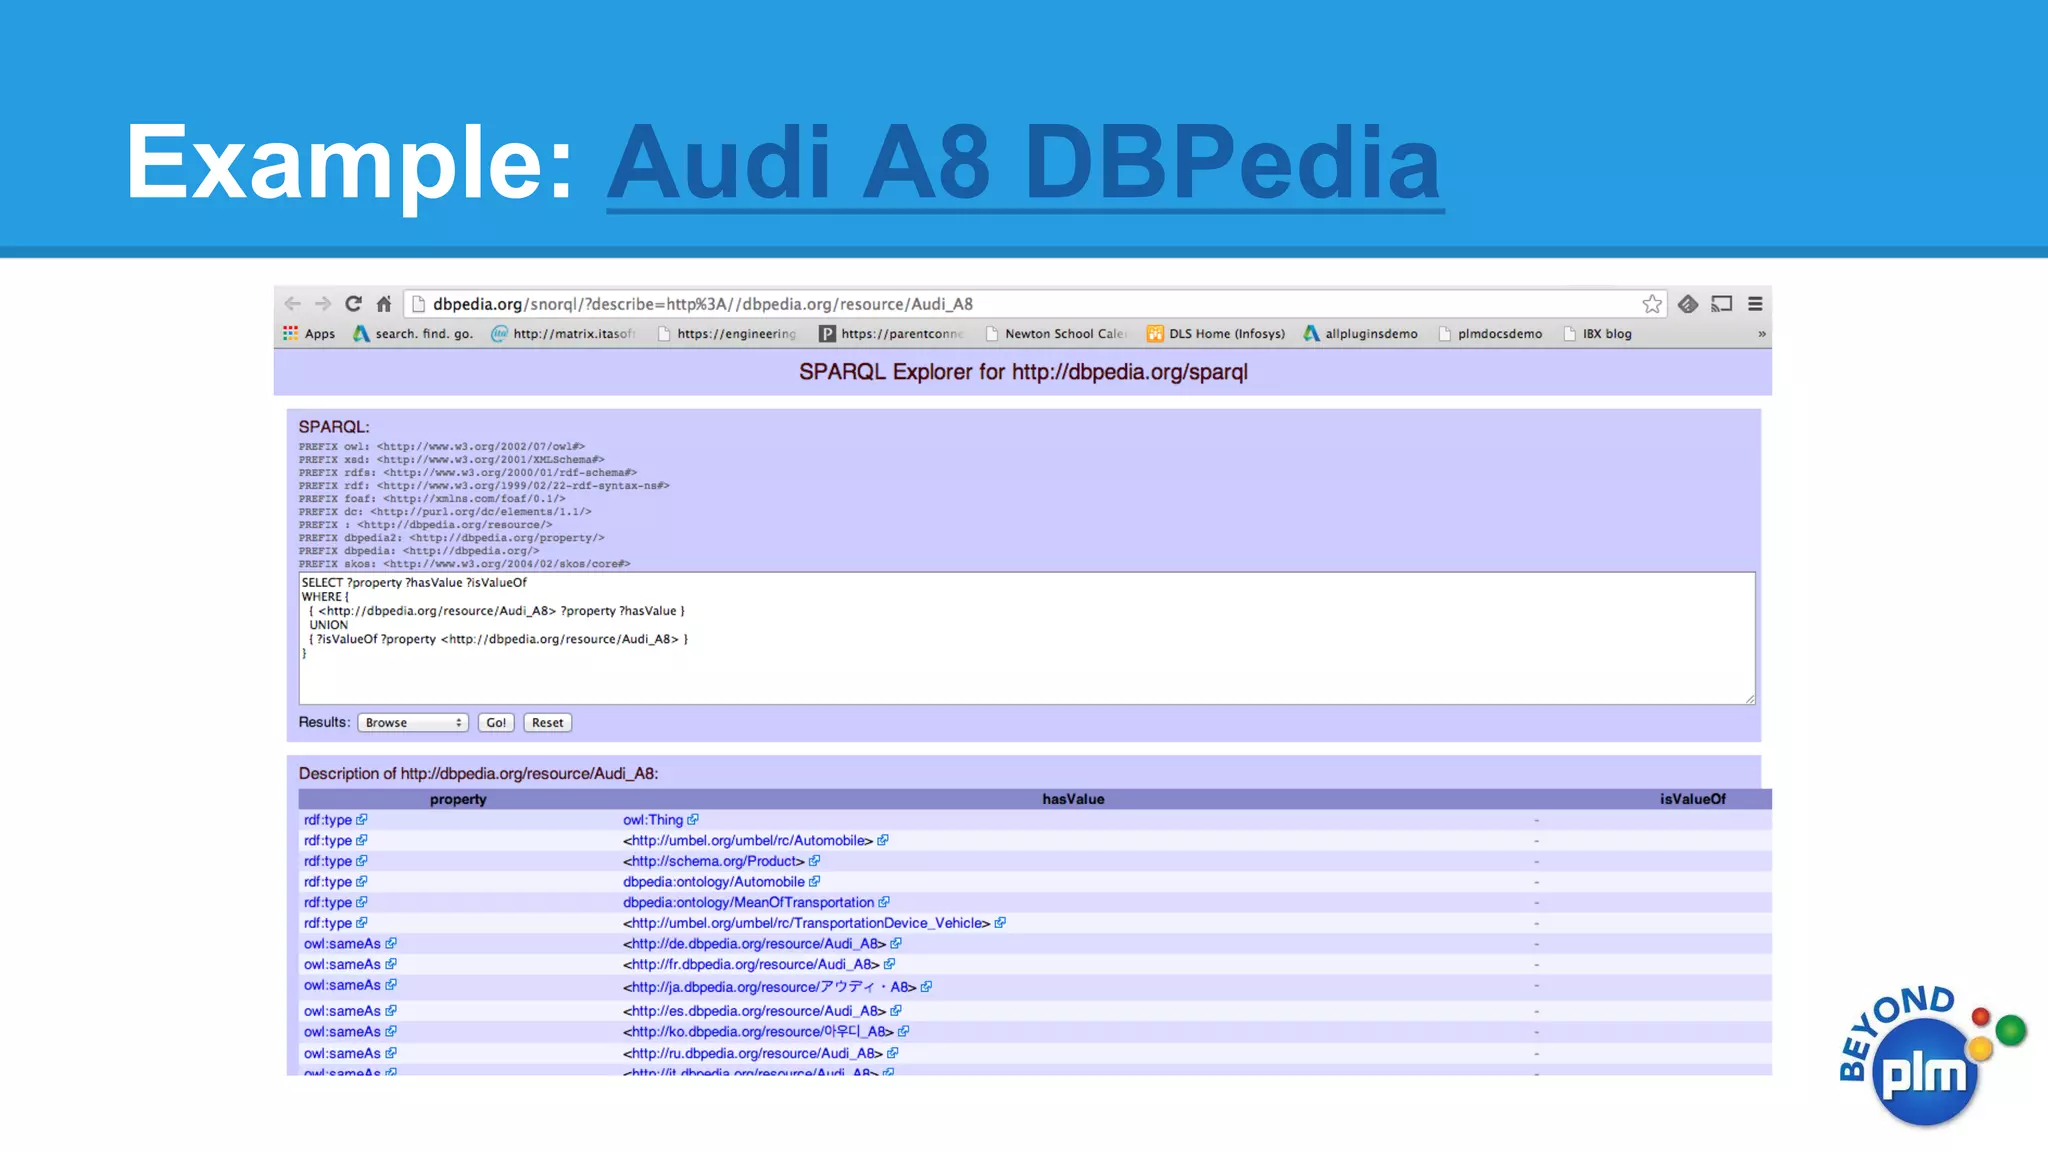Viewport: 2048px width, 1152px height.
Task: Click the 'property' column header
Action: click(458, 799)
